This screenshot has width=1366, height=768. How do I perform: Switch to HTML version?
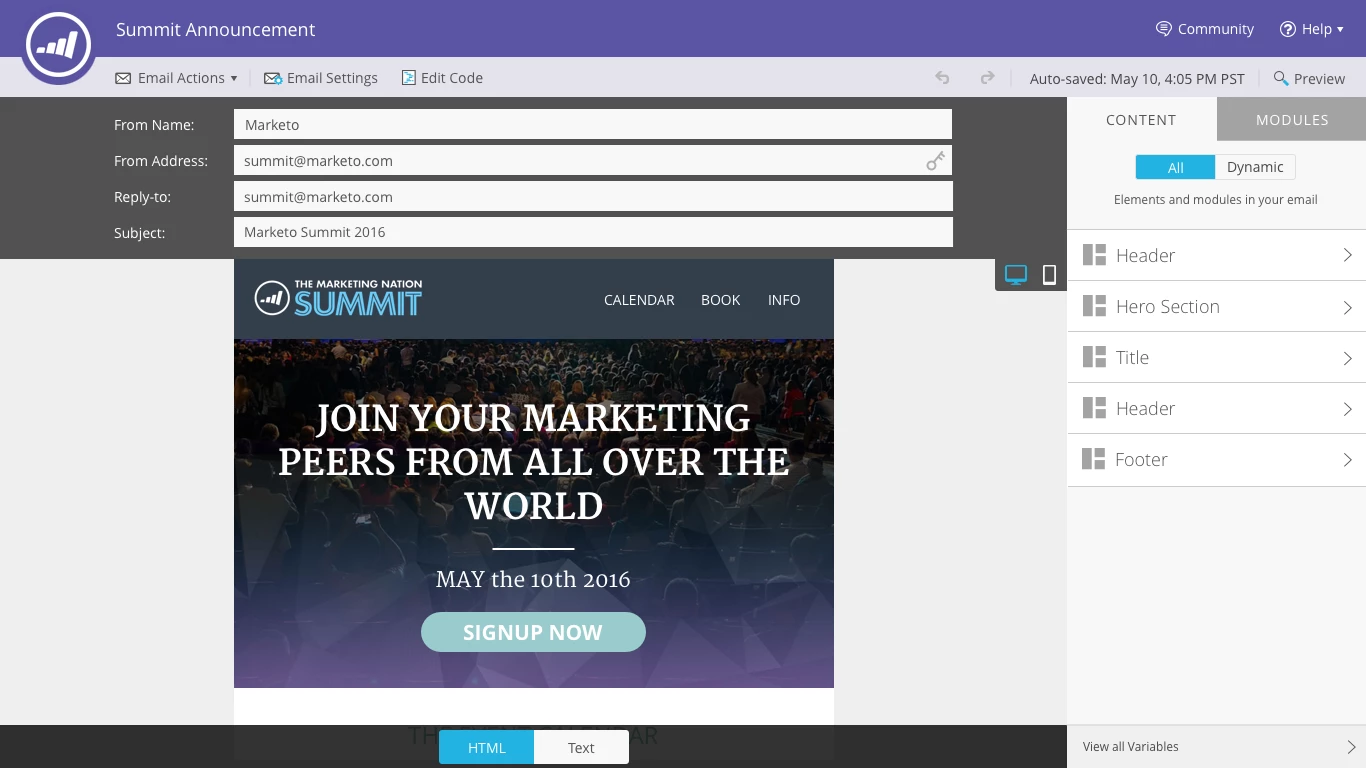click(x=487, y=747)
